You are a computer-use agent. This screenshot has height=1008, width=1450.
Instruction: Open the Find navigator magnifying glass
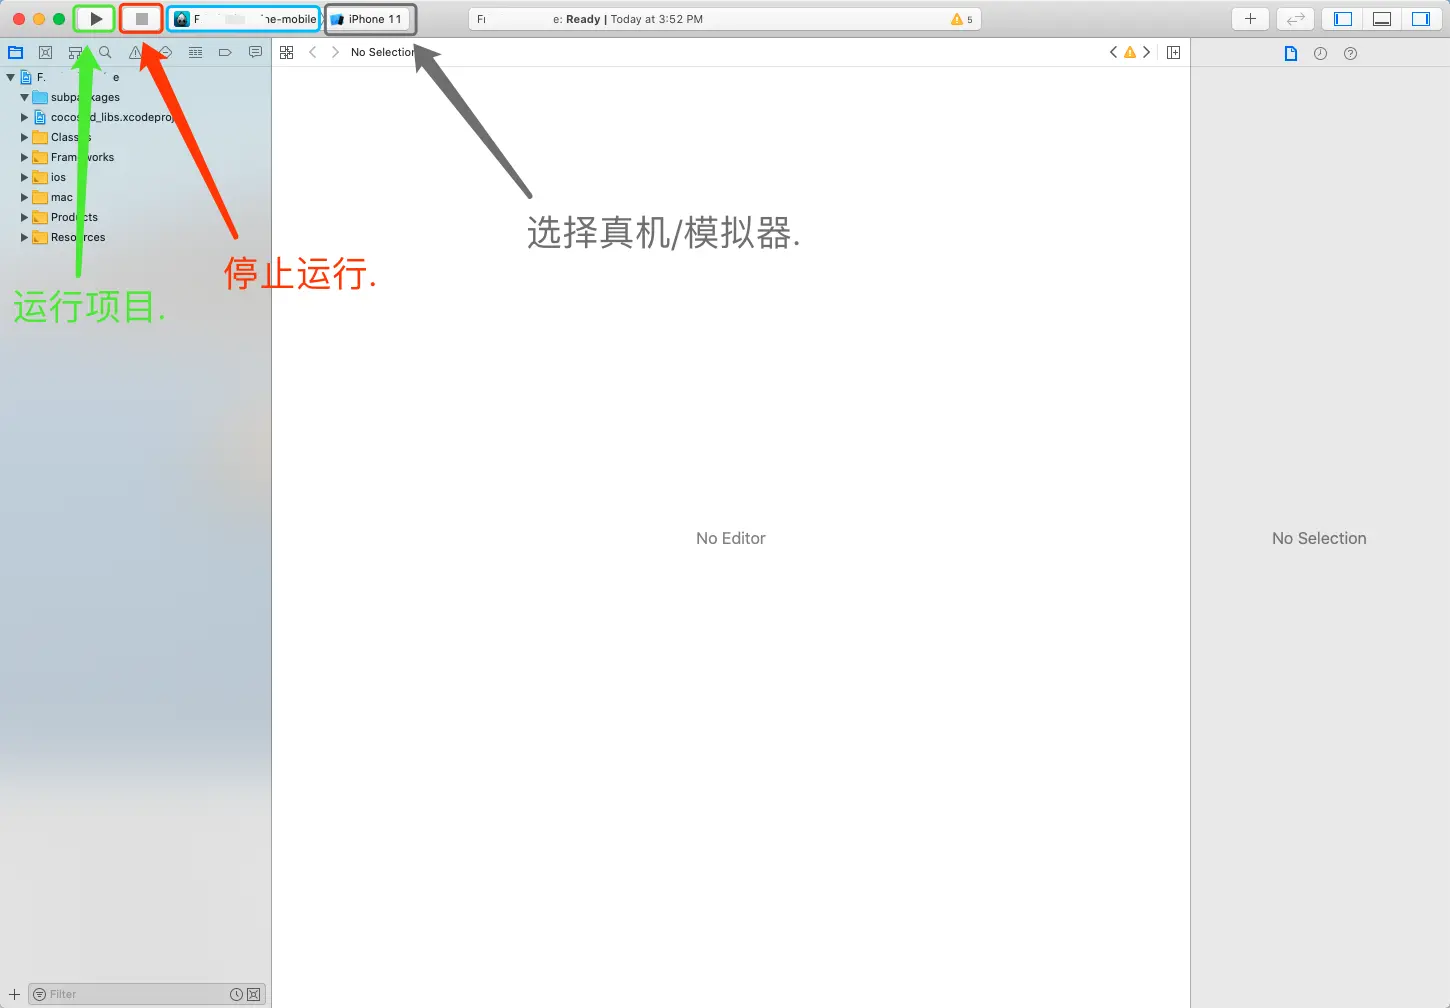[105, 52]
